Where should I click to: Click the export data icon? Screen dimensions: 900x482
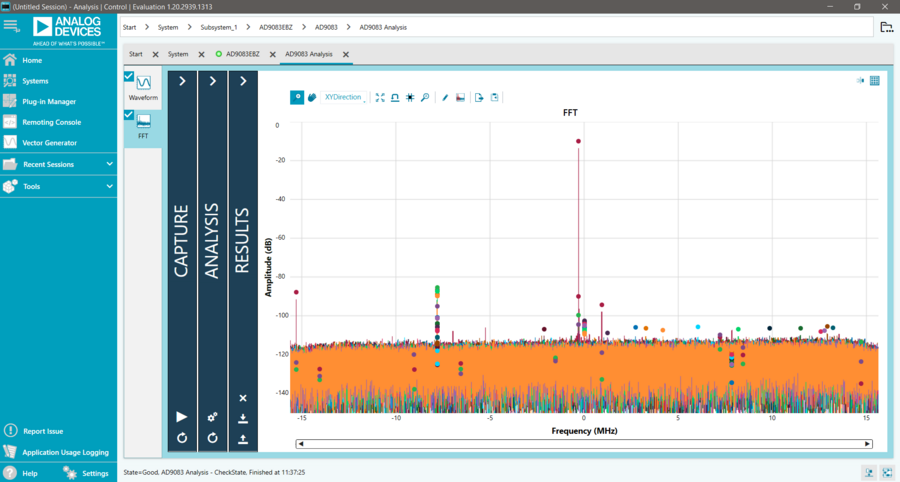click(479, 98)
